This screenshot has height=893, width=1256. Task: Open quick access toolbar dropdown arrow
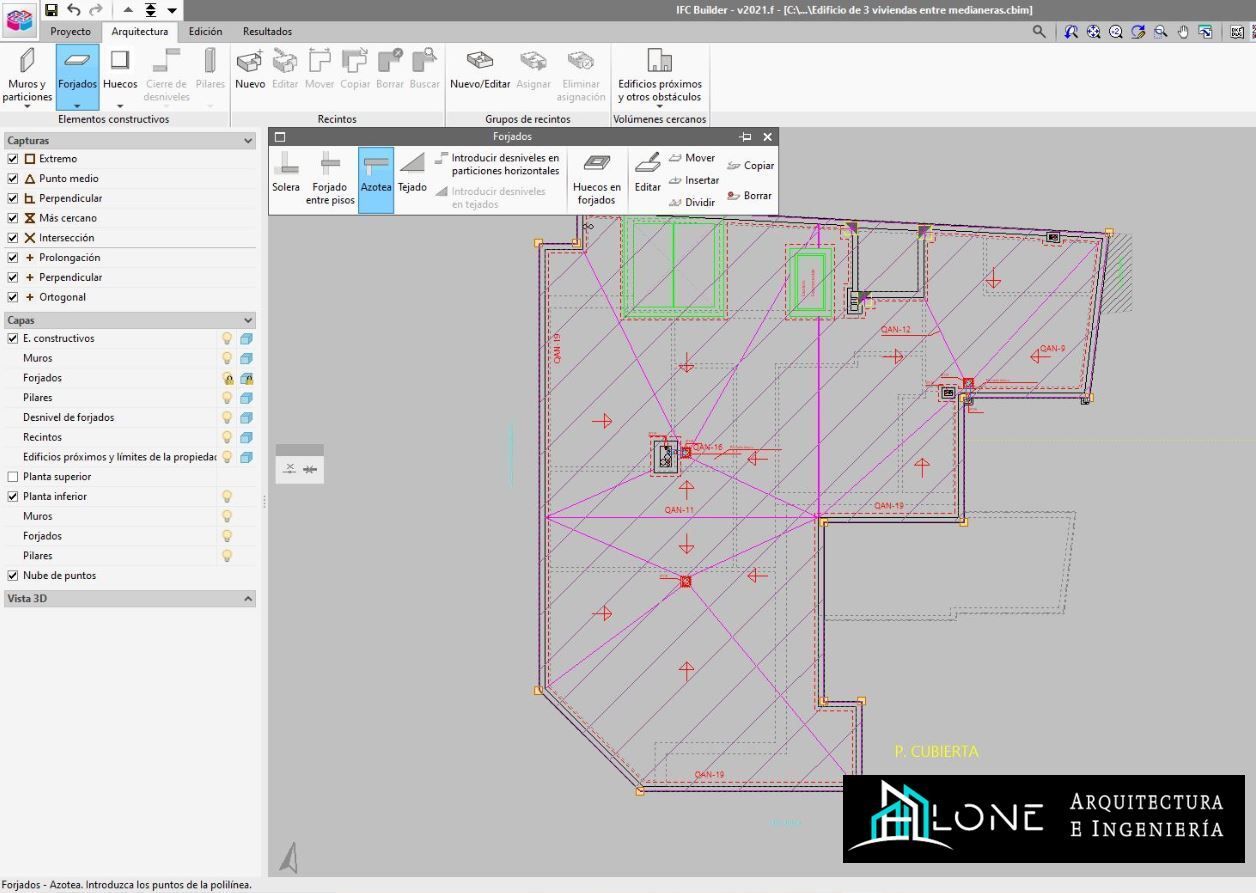click(172, 10)
